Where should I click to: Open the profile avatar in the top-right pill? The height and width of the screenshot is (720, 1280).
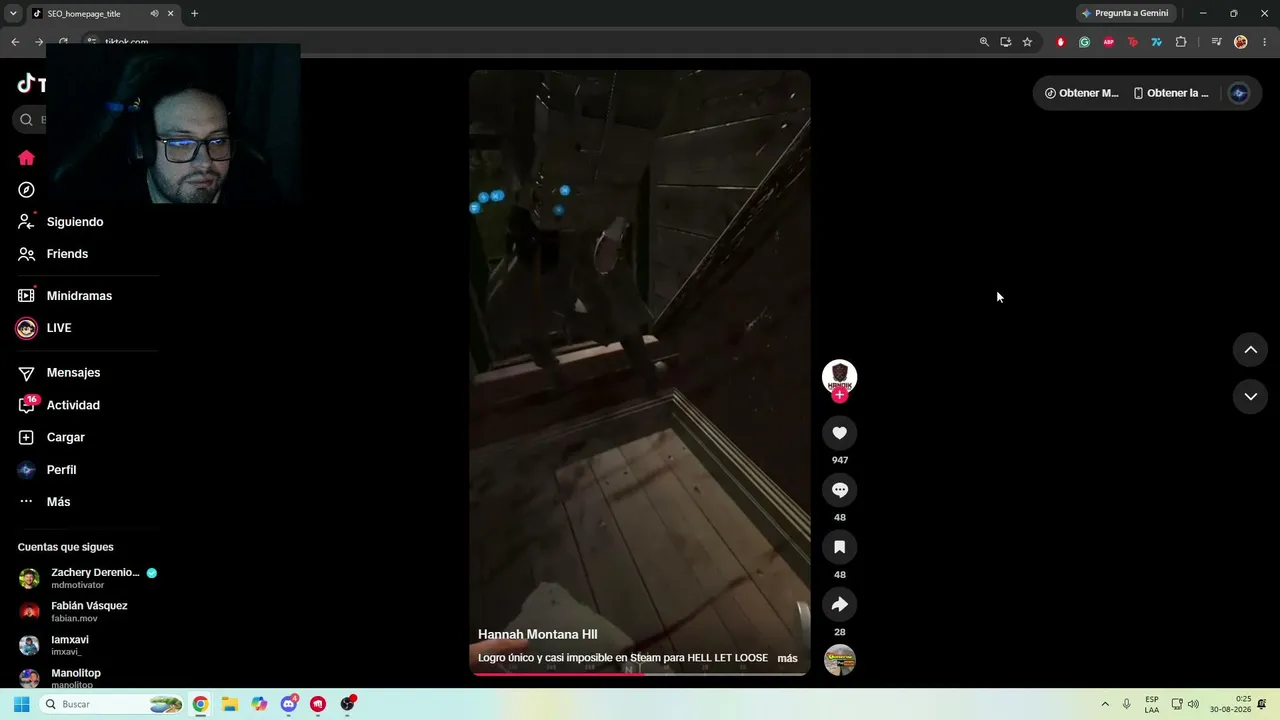click(x=1239, y=93)
